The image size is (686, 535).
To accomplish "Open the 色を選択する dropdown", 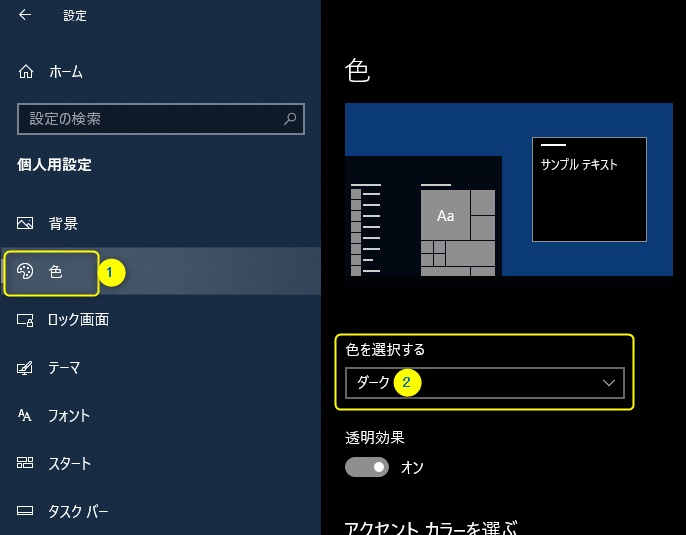I will (x=484, y=383).
